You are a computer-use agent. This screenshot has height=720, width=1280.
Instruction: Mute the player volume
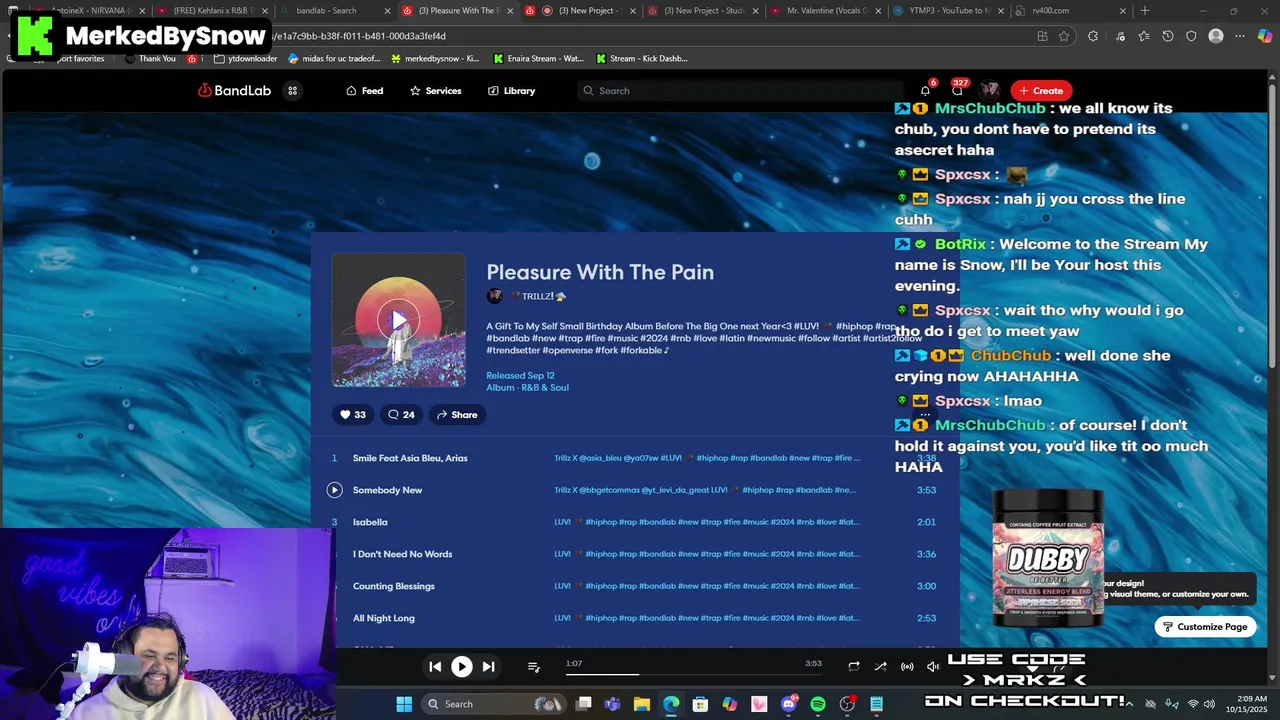point(933,666)
